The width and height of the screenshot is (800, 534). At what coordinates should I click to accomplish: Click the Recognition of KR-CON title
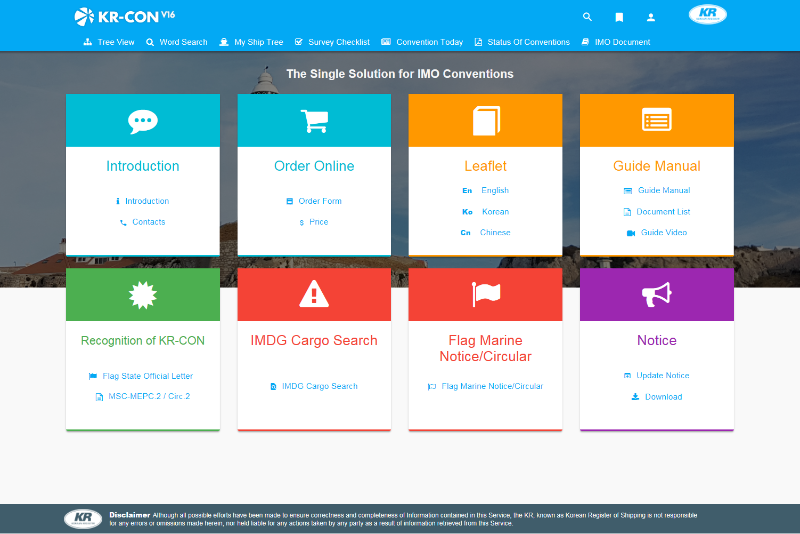tap(143, 341)
